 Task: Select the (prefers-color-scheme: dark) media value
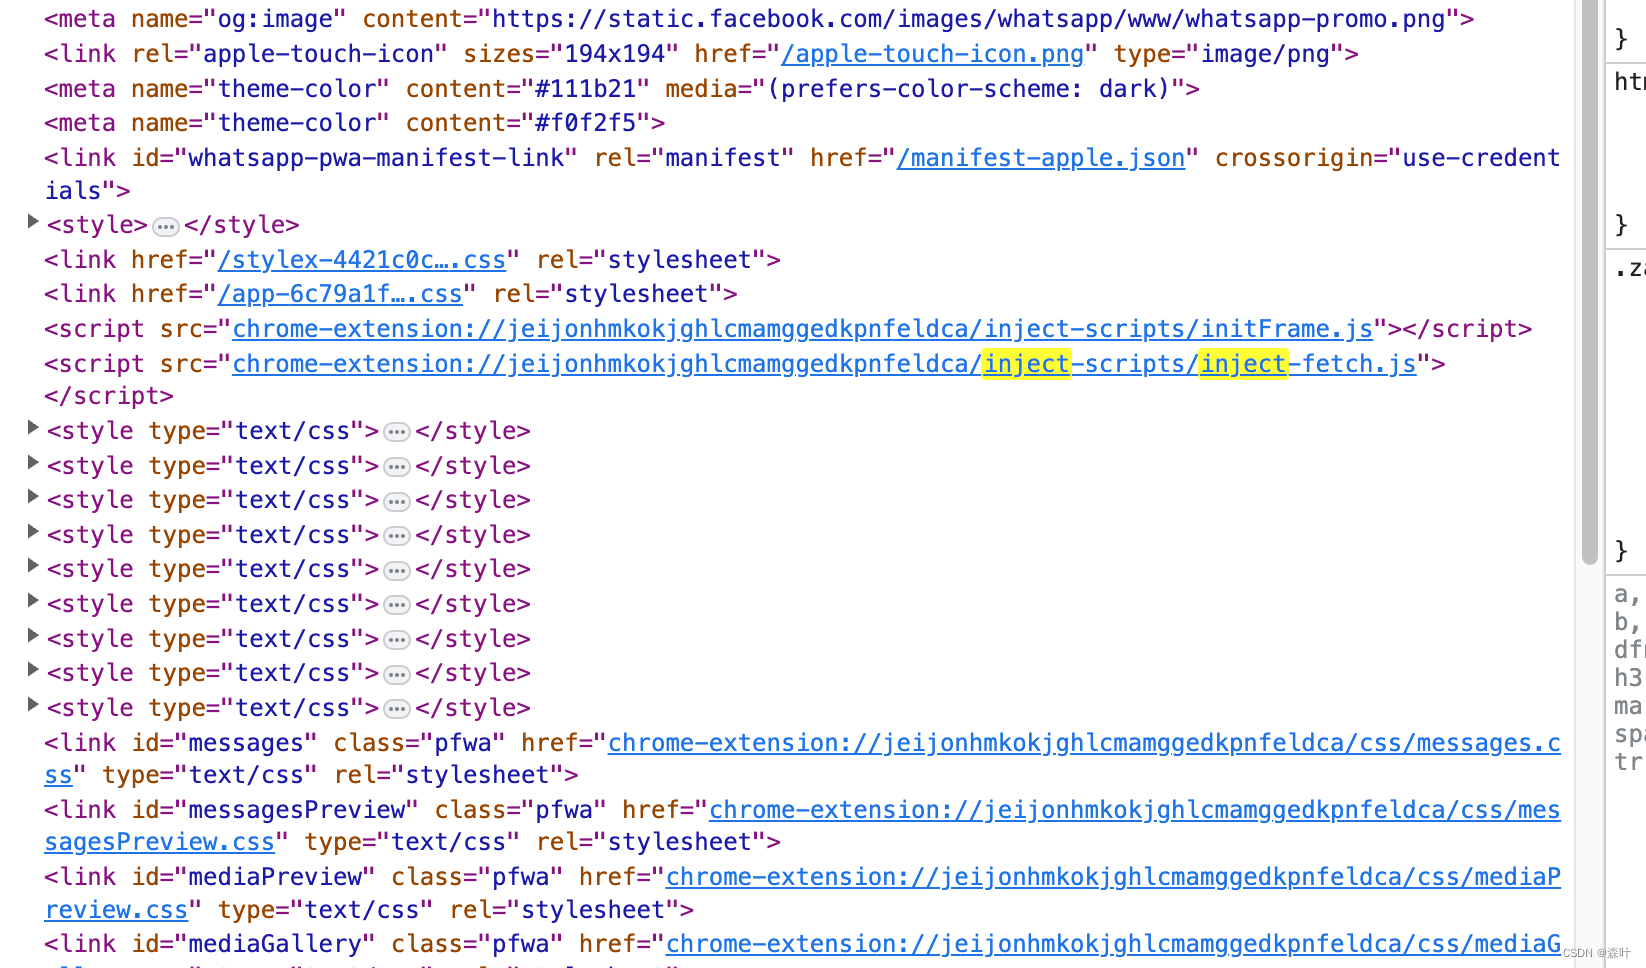click(968, 89)
